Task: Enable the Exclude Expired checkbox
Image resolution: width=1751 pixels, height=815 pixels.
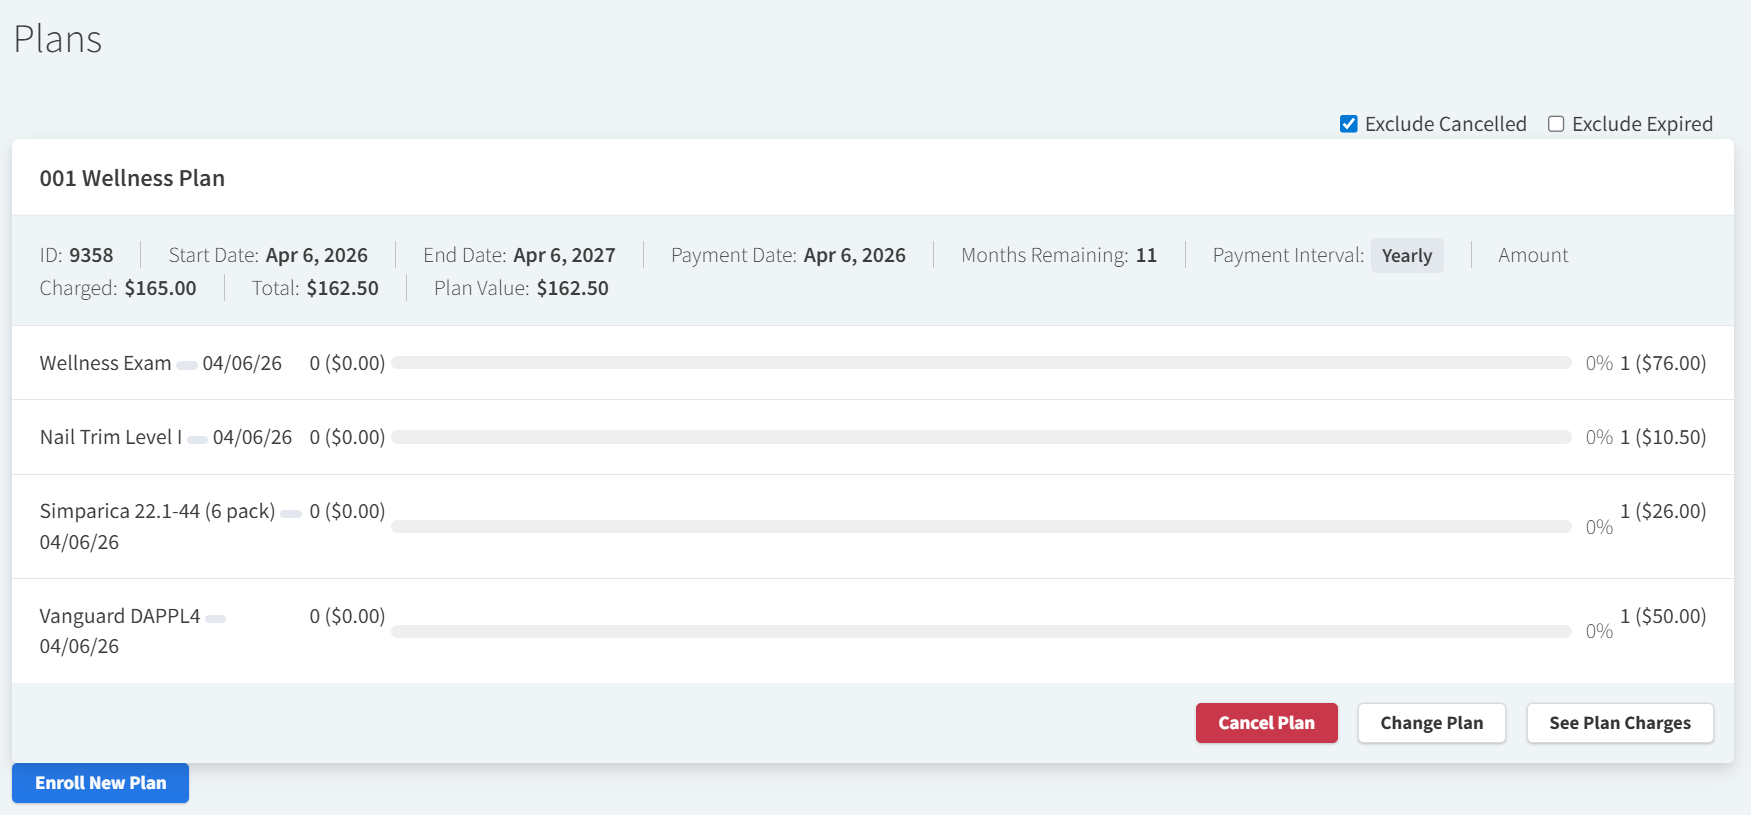Action: click(x=1556, y=124)
